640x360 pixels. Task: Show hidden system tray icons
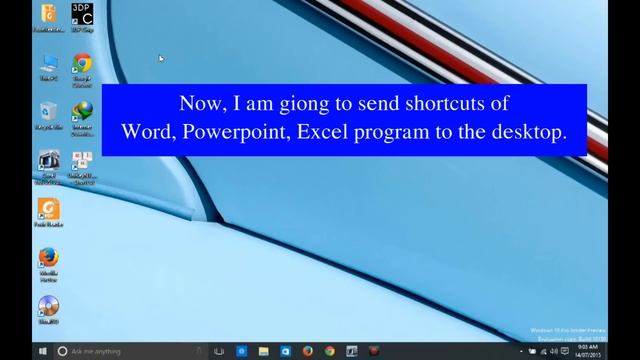[x=521, y=351]
